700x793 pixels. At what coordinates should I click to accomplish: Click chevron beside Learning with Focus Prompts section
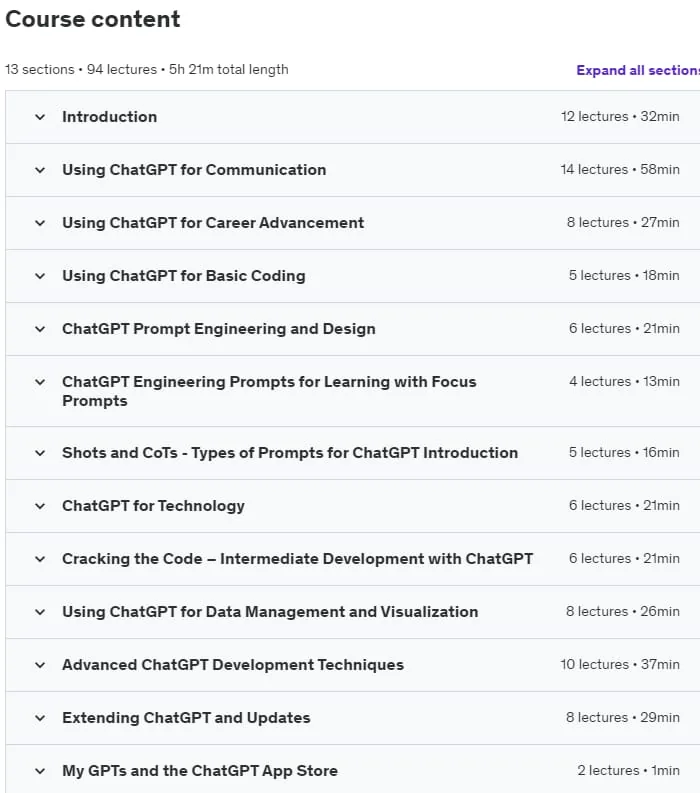pyautogui.click(x=40, y=382)
